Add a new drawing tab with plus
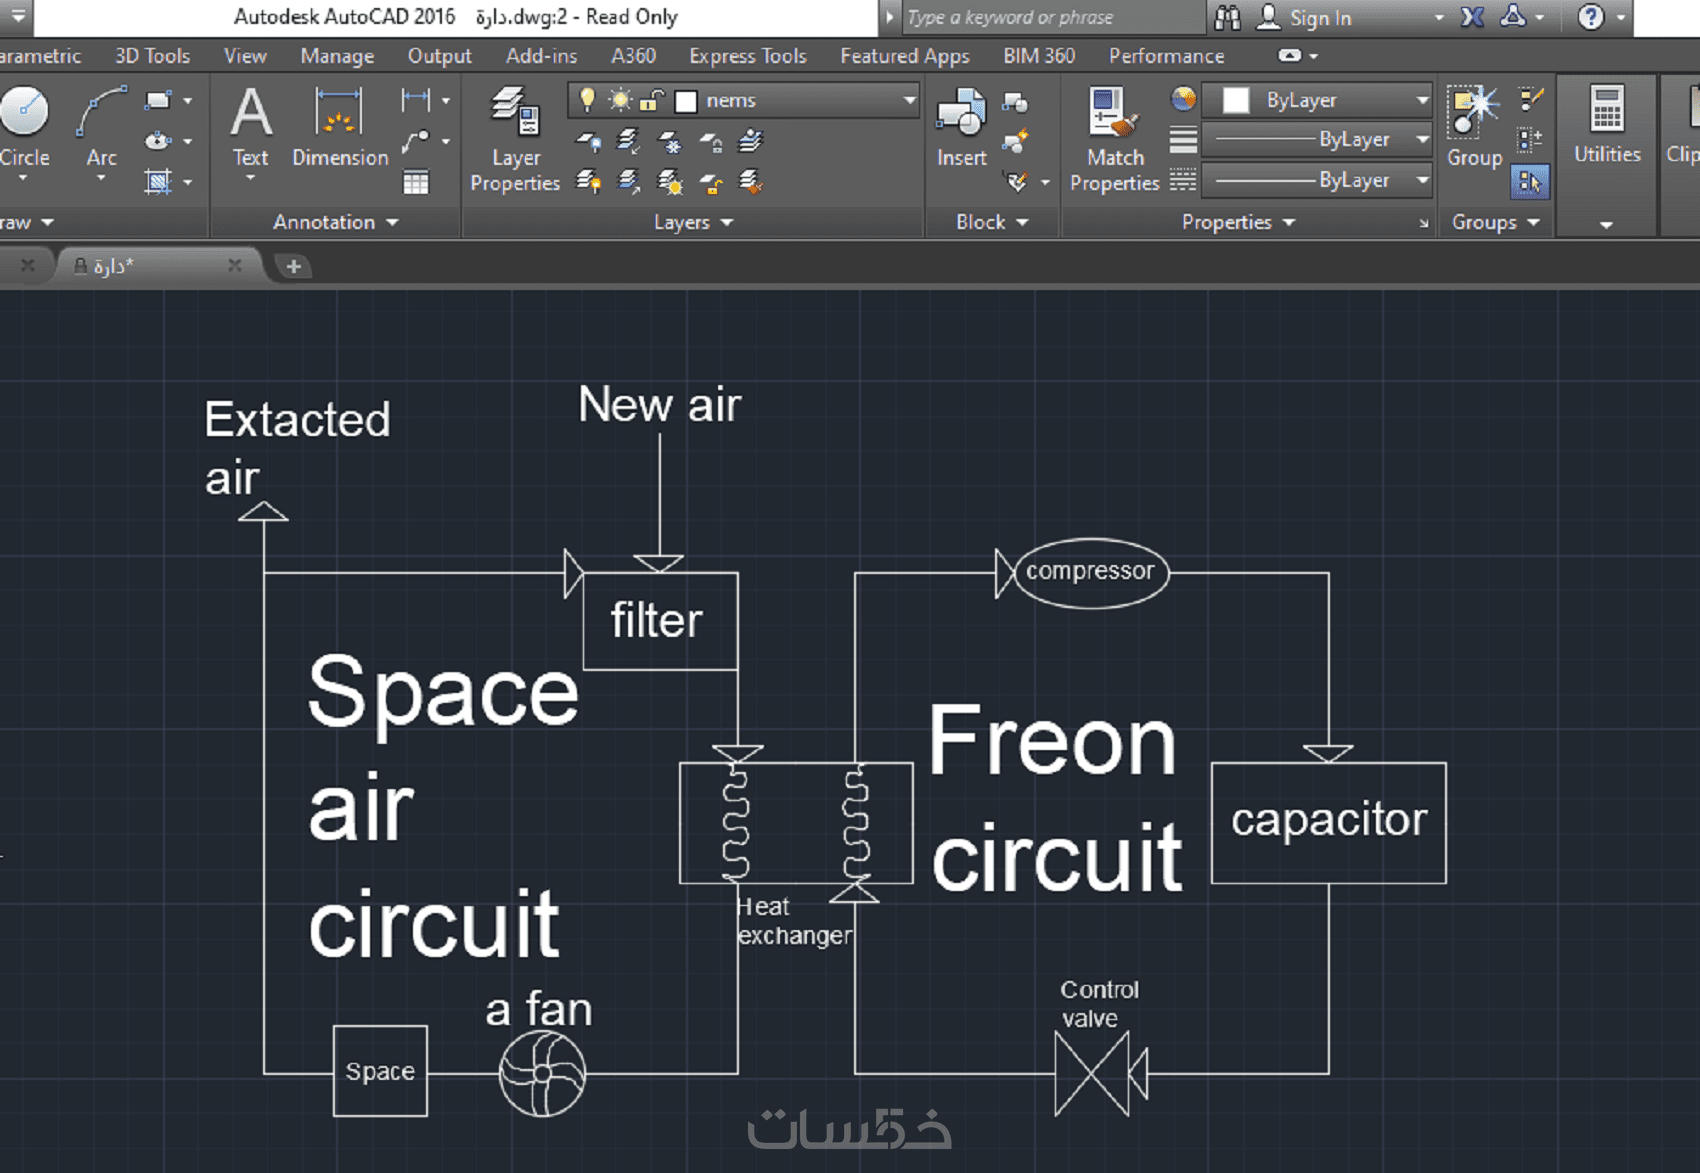The image size is (1700, 1173). (293, 266)
